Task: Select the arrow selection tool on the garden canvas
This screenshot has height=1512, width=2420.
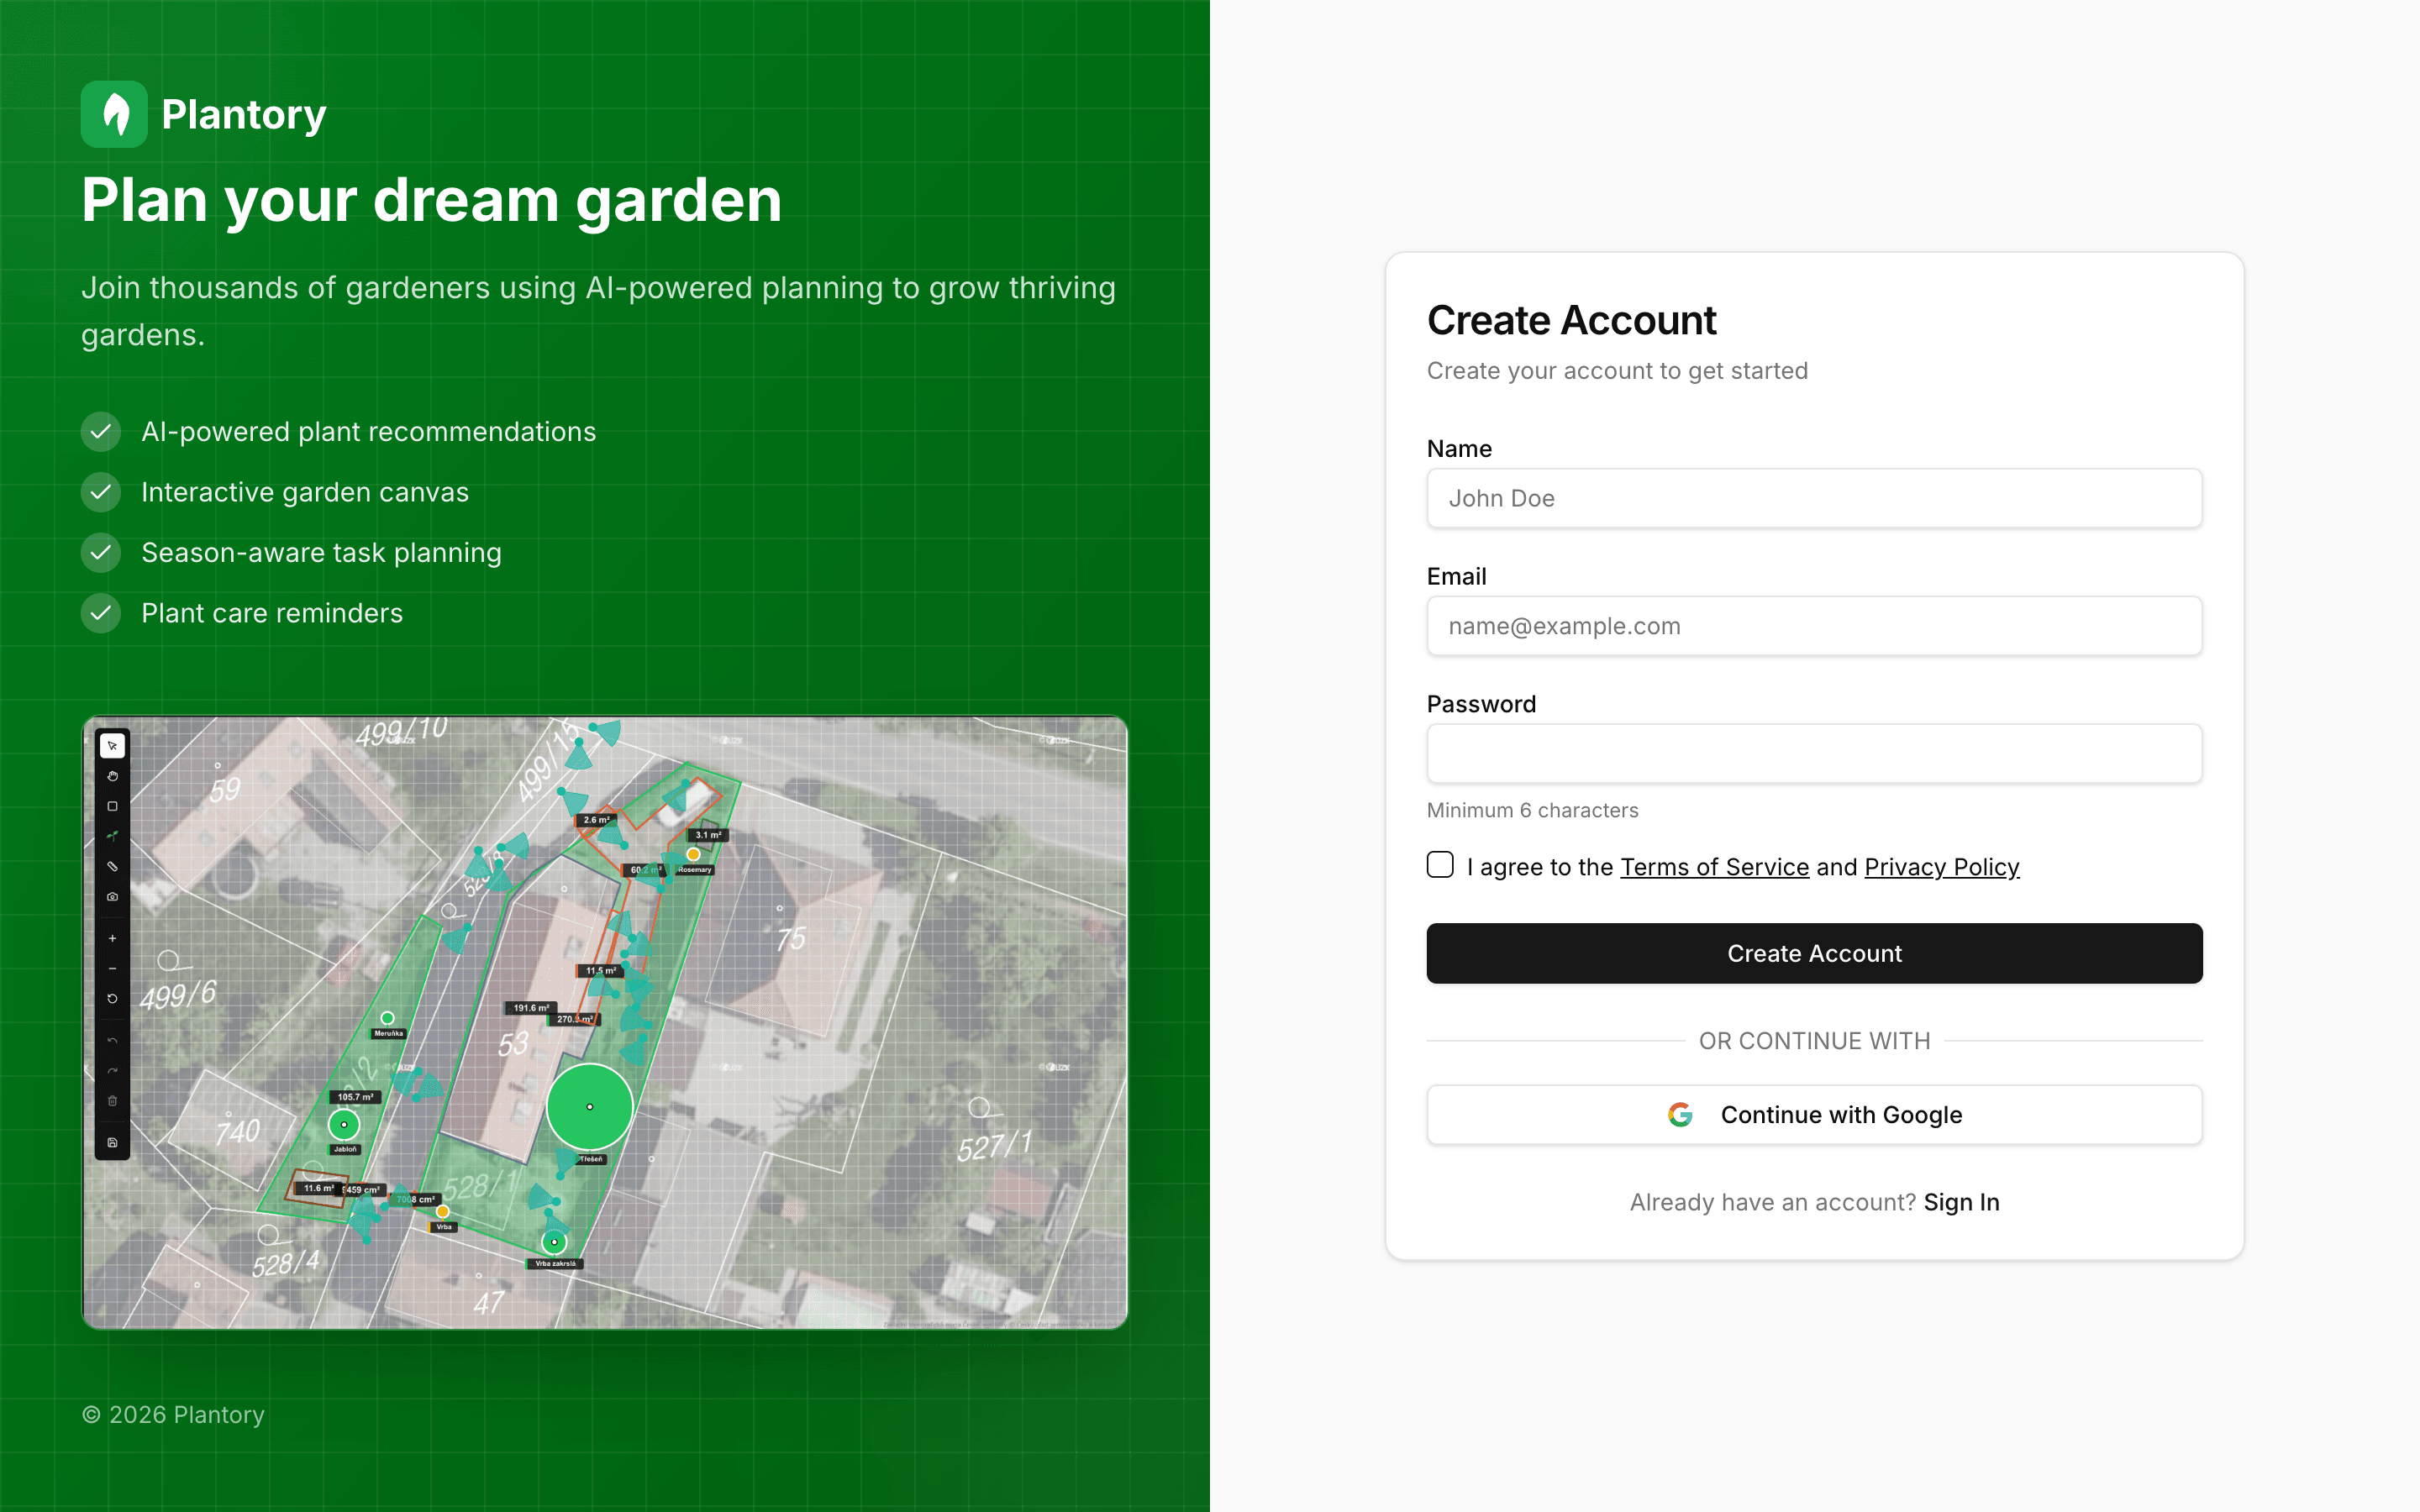Action: click(x=112, y=748)
